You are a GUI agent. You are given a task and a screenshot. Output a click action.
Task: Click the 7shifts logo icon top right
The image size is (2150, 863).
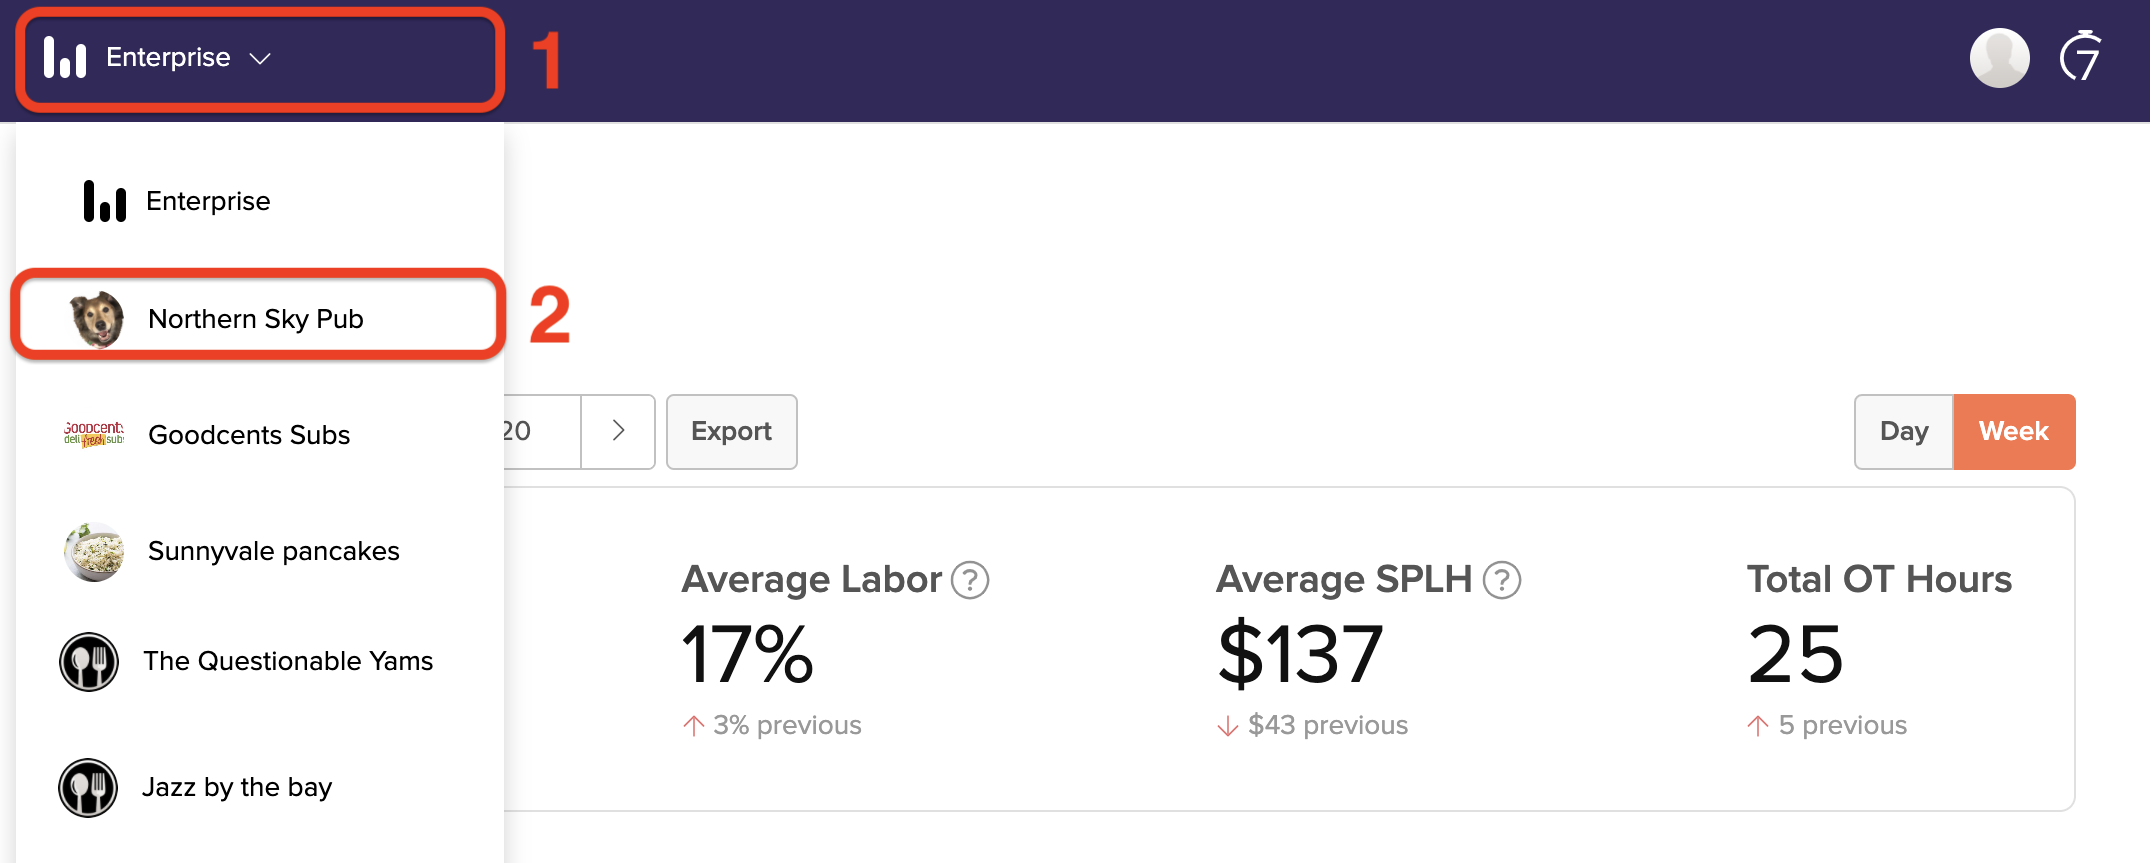coord(2081,56)
